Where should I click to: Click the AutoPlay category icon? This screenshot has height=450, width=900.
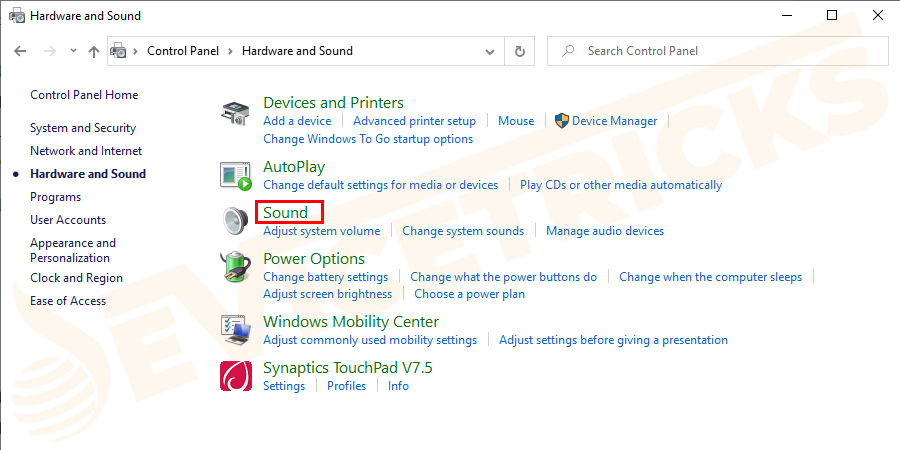tap(235, 176)
